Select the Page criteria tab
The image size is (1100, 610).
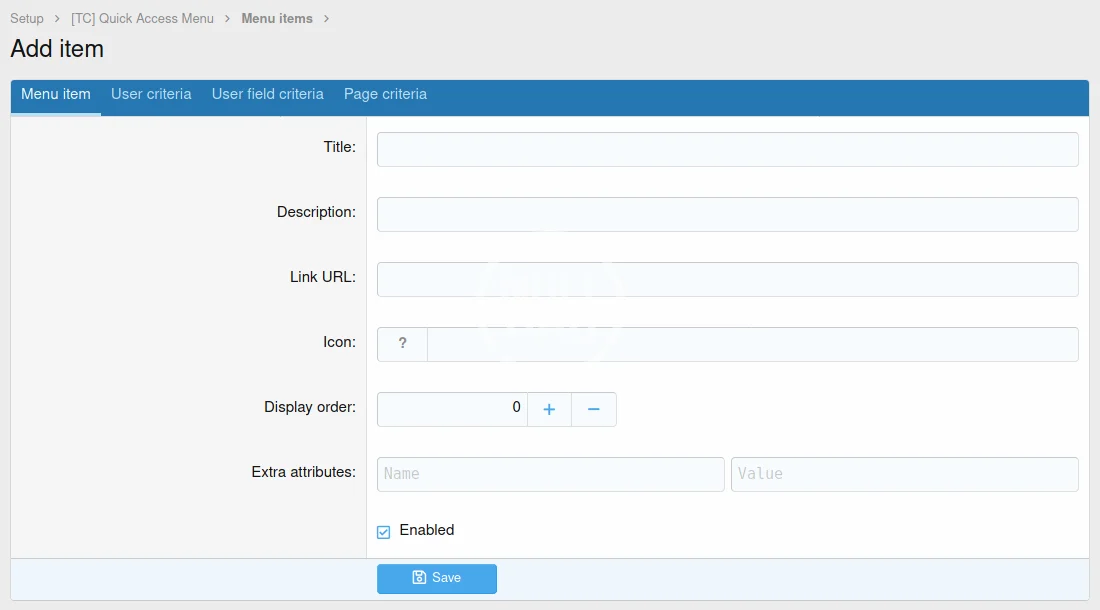[385, 94]
